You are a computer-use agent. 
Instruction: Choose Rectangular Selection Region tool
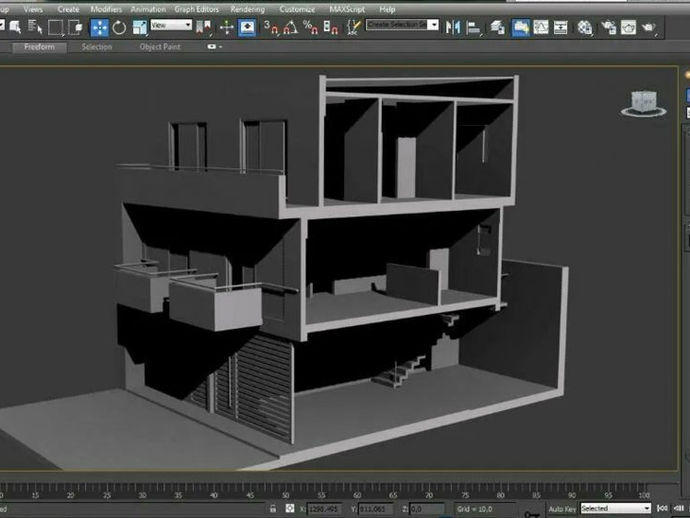click(x=55, y=27)
